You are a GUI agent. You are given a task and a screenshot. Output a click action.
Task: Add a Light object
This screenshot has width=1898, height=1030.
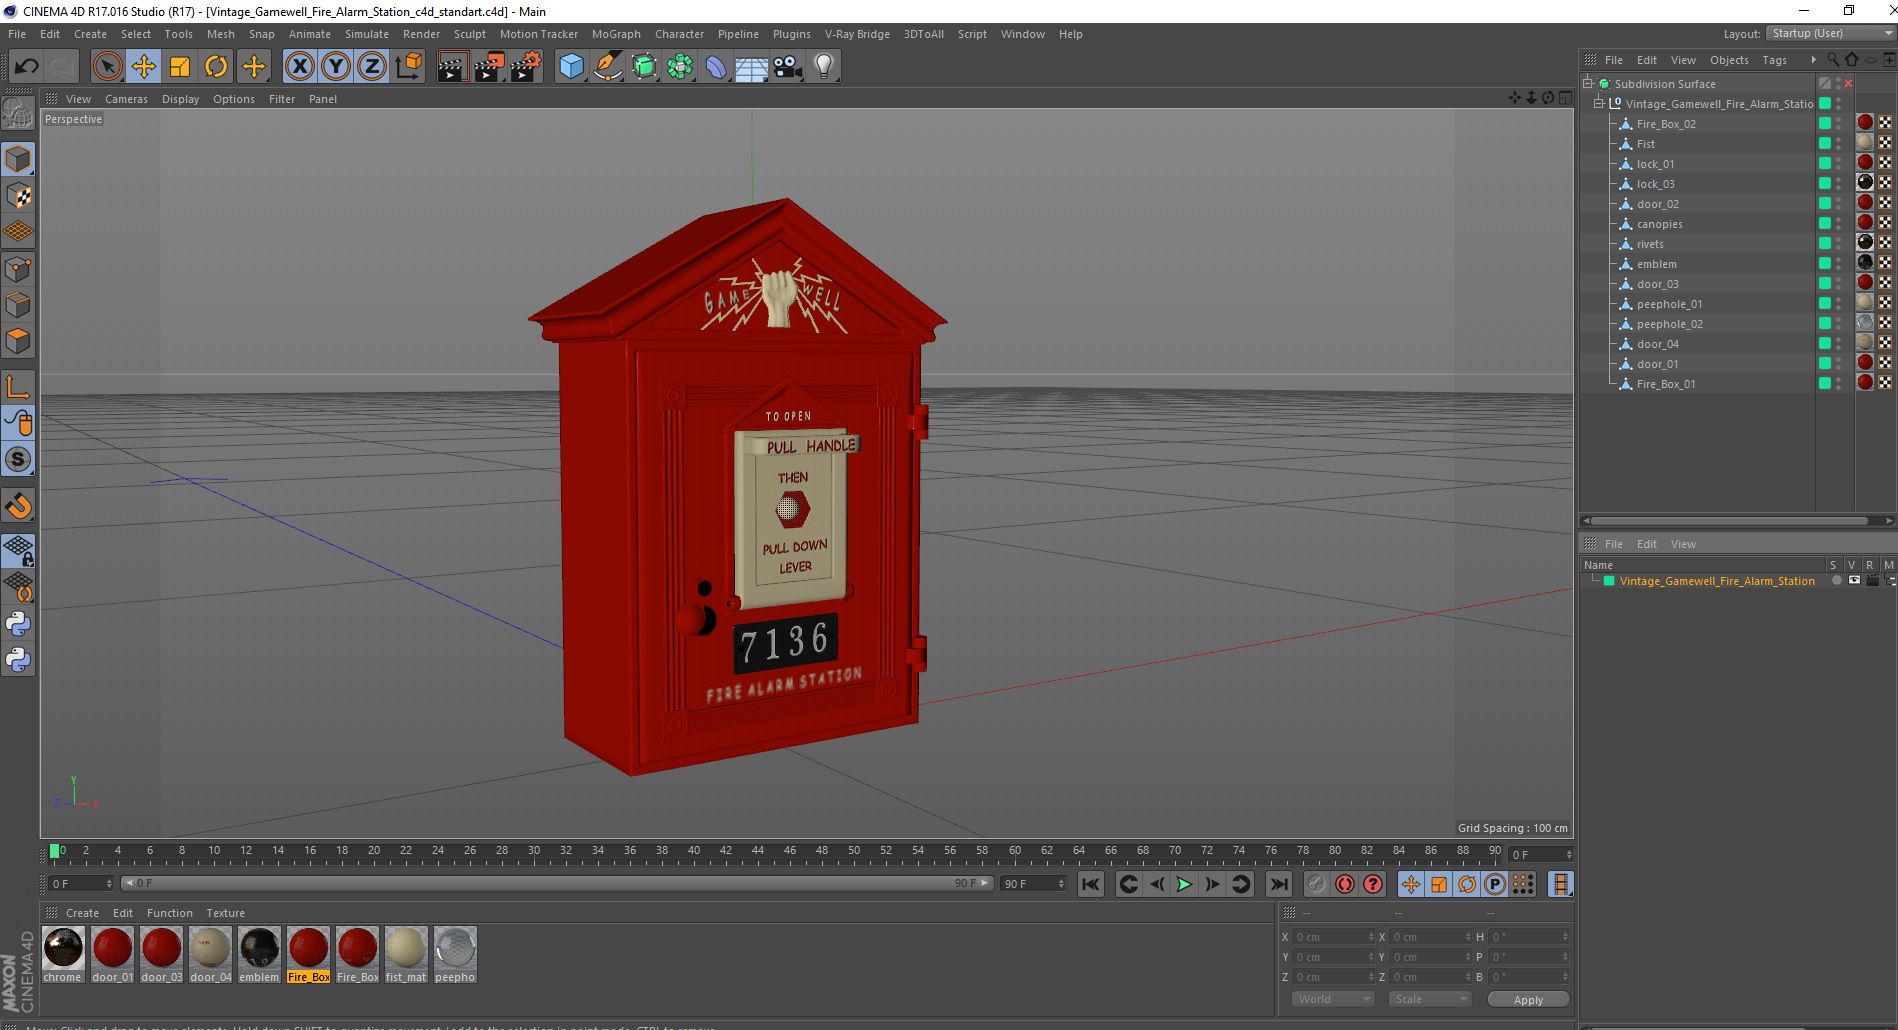click(x=824, y=67)
